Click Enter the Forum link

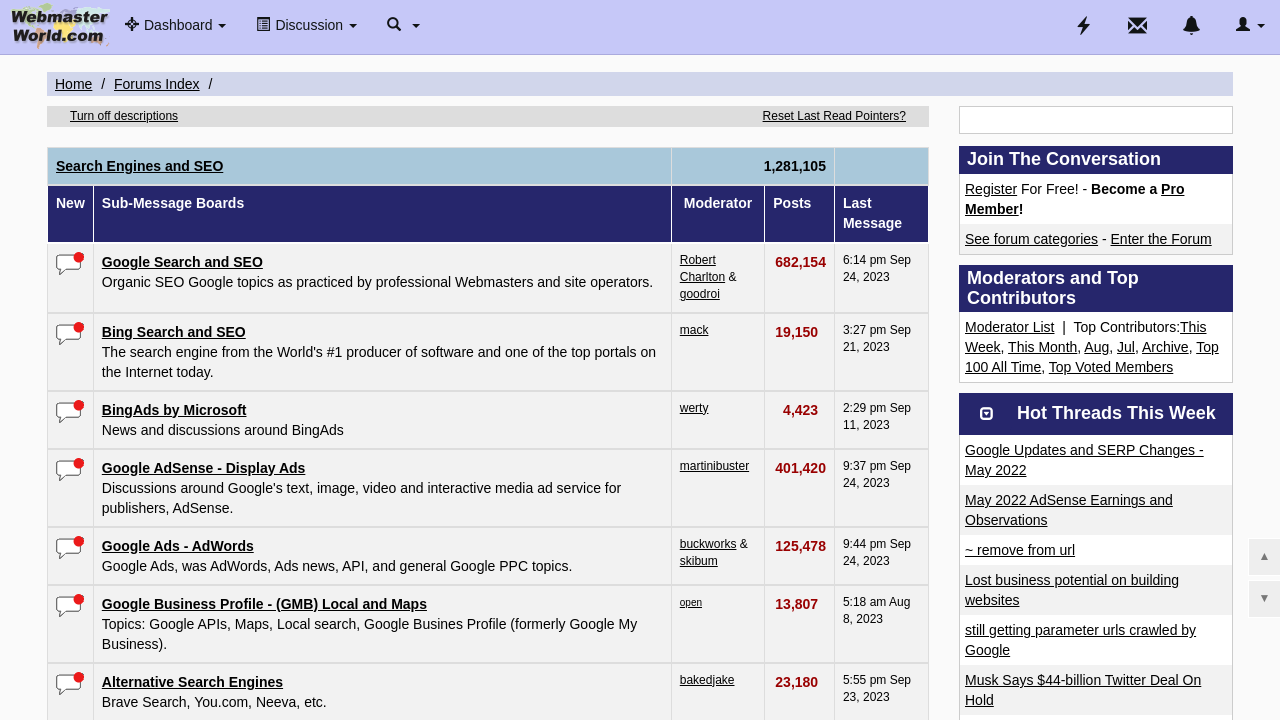click(x=1160, y=239)
